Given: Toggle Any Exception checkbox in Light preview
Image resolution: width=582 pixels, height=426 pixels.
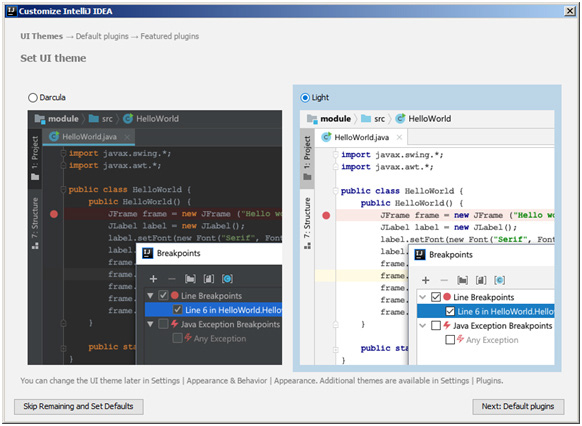Looking at the screenshot, I should point(450,340).
